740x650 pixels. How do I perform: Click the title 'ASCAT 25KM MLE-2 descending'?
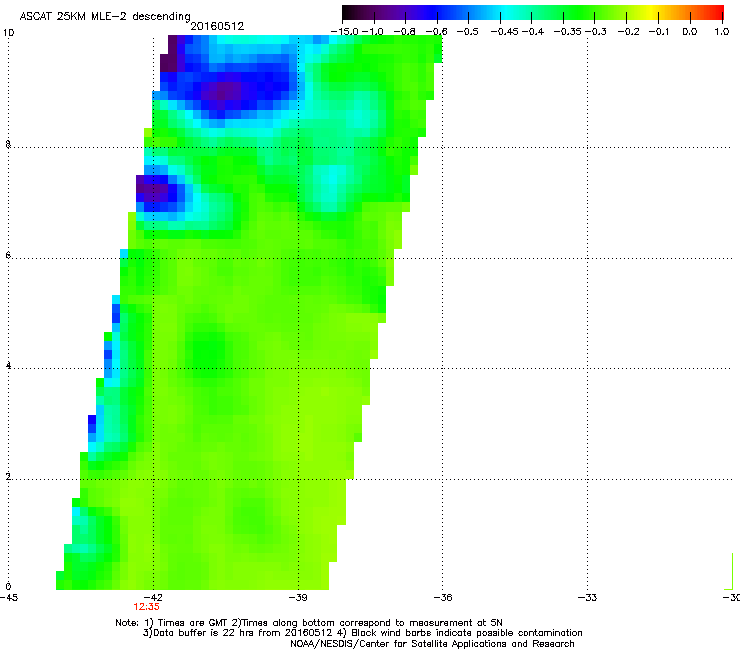(x=105, y=16)
